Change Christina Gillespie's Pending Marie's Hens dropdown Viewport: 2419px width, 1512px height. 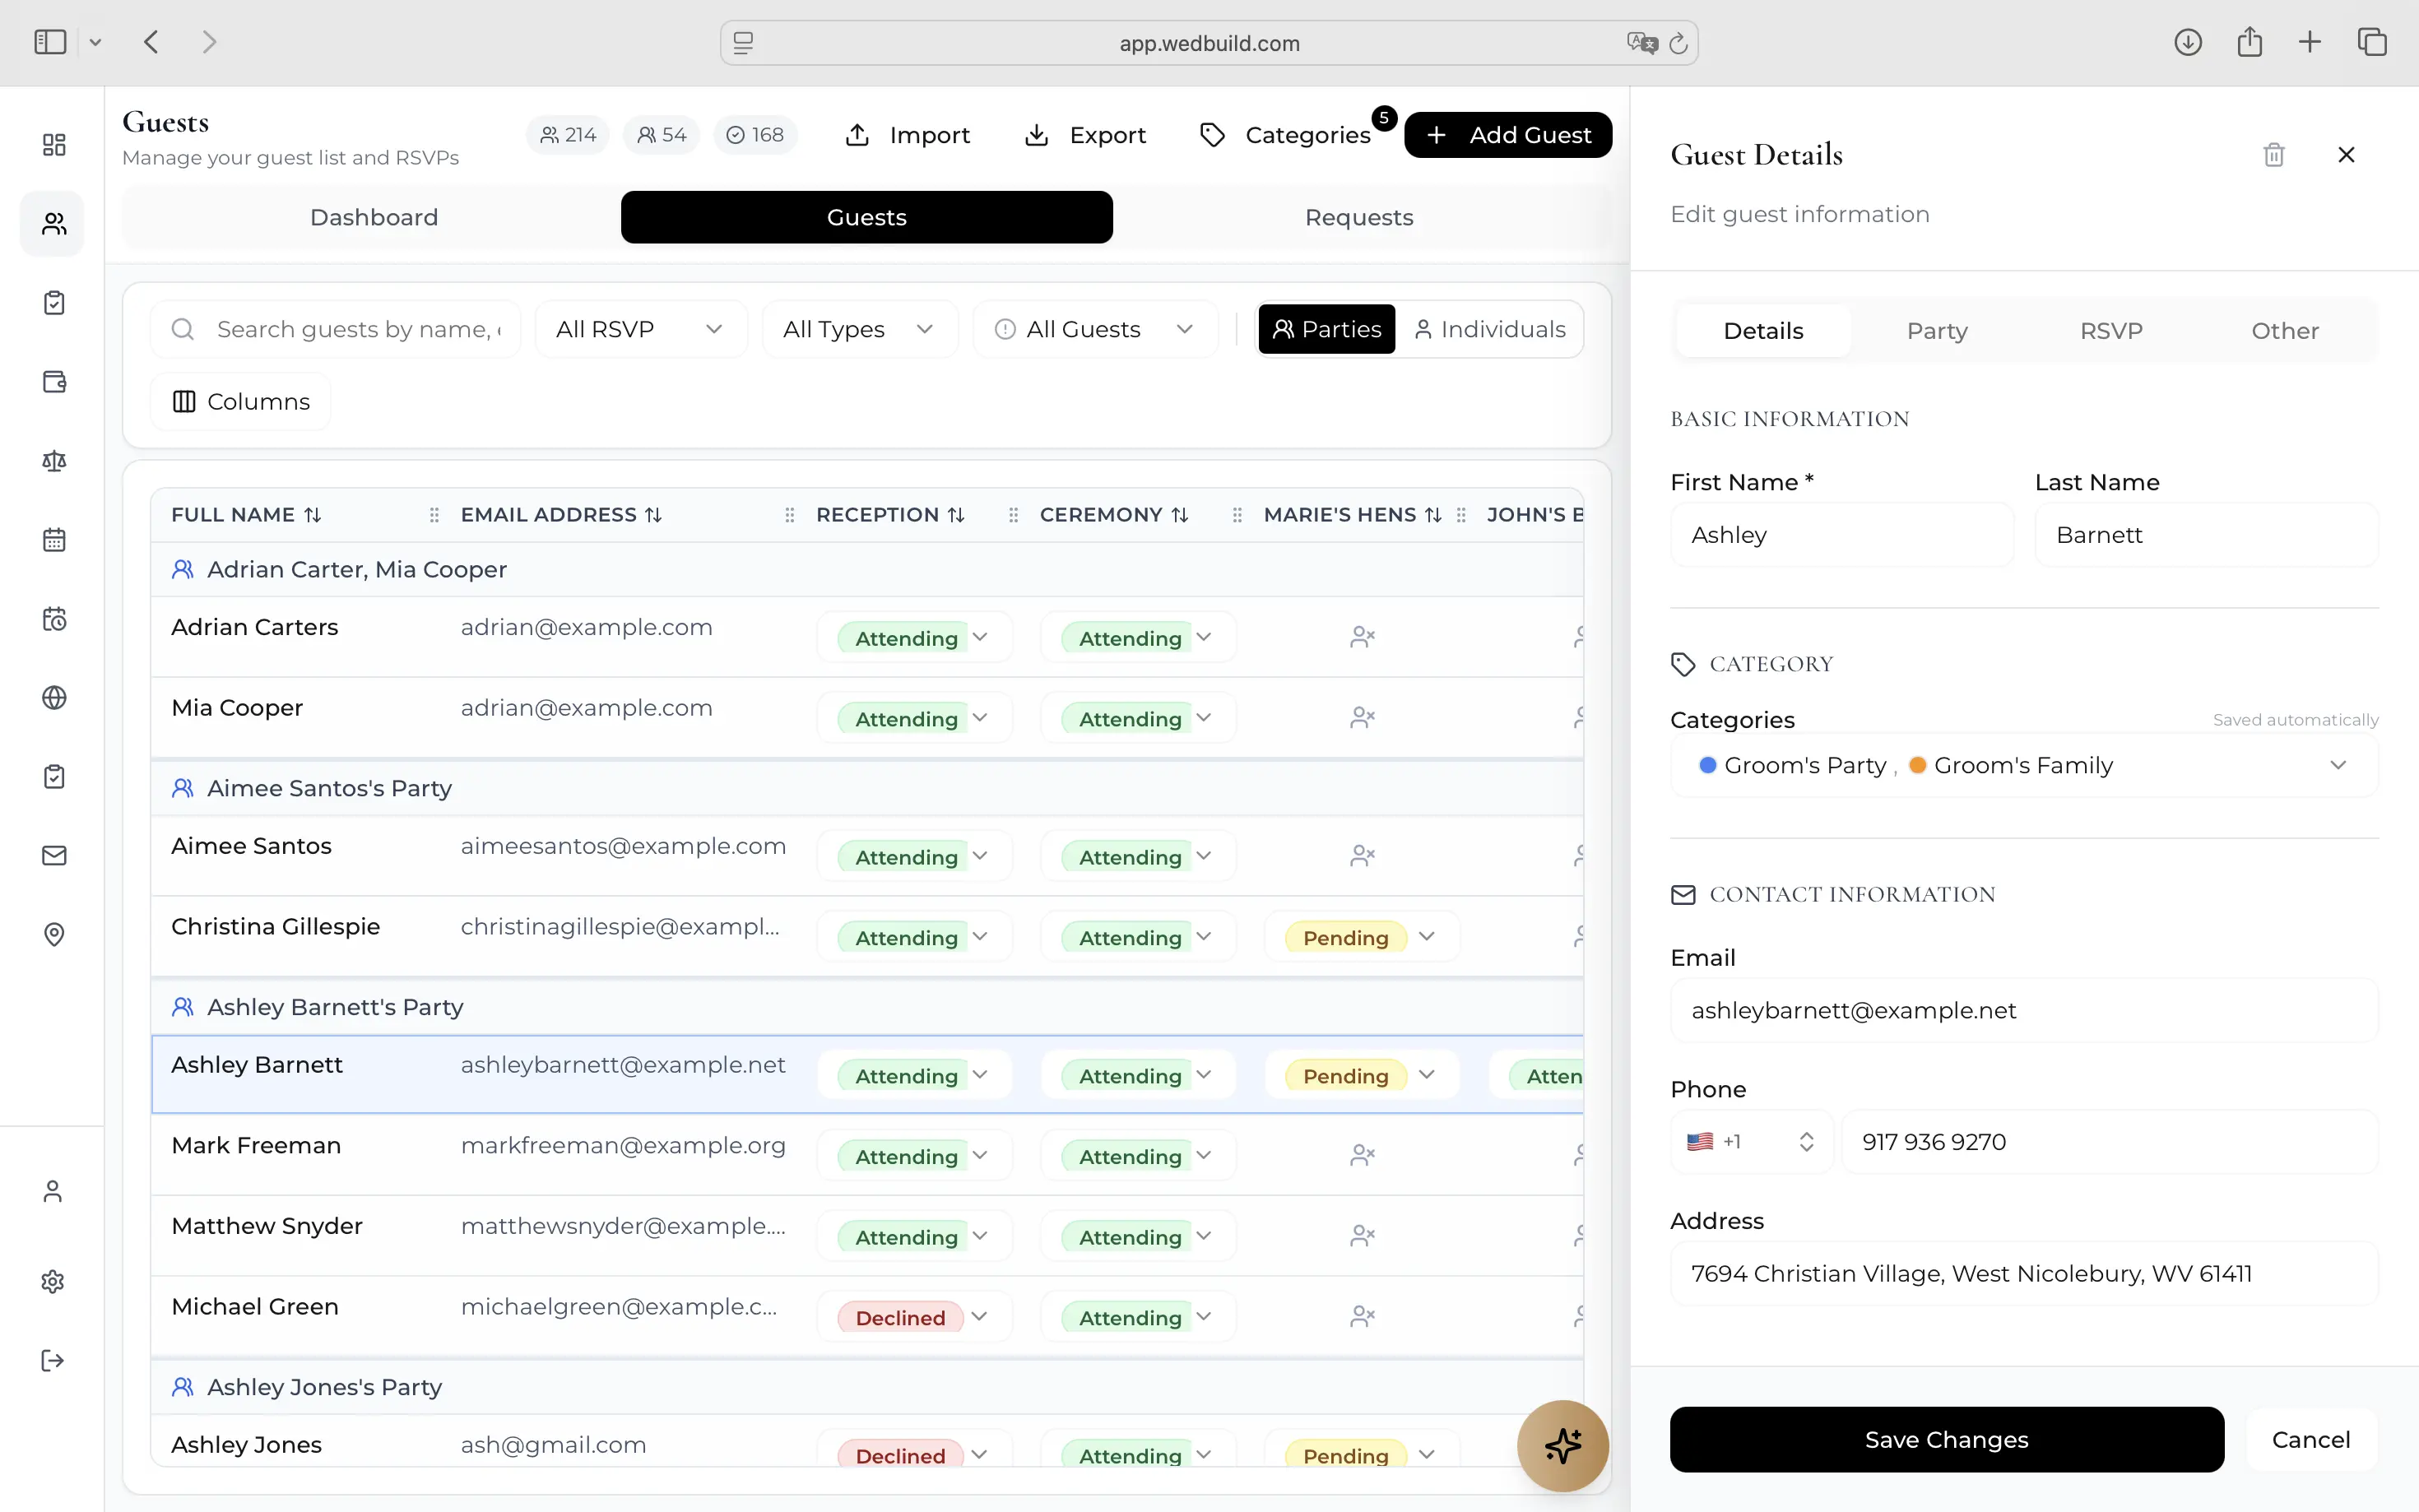click(x=1362, y=936)
